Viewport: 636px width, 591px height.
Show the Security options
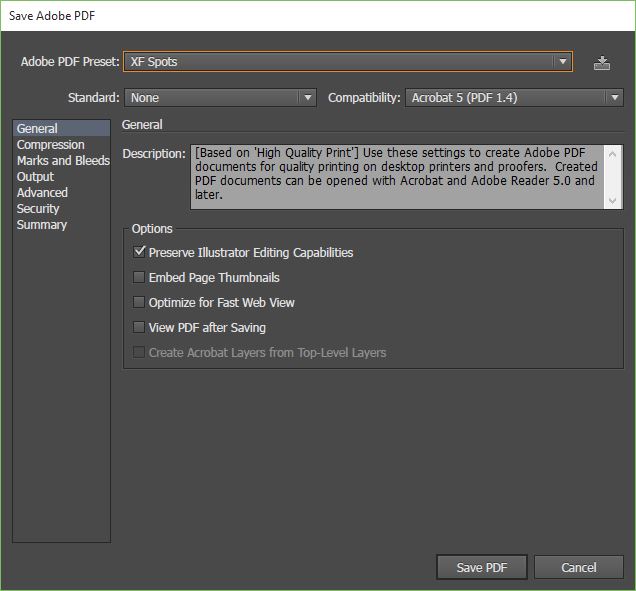click(38, 209)
